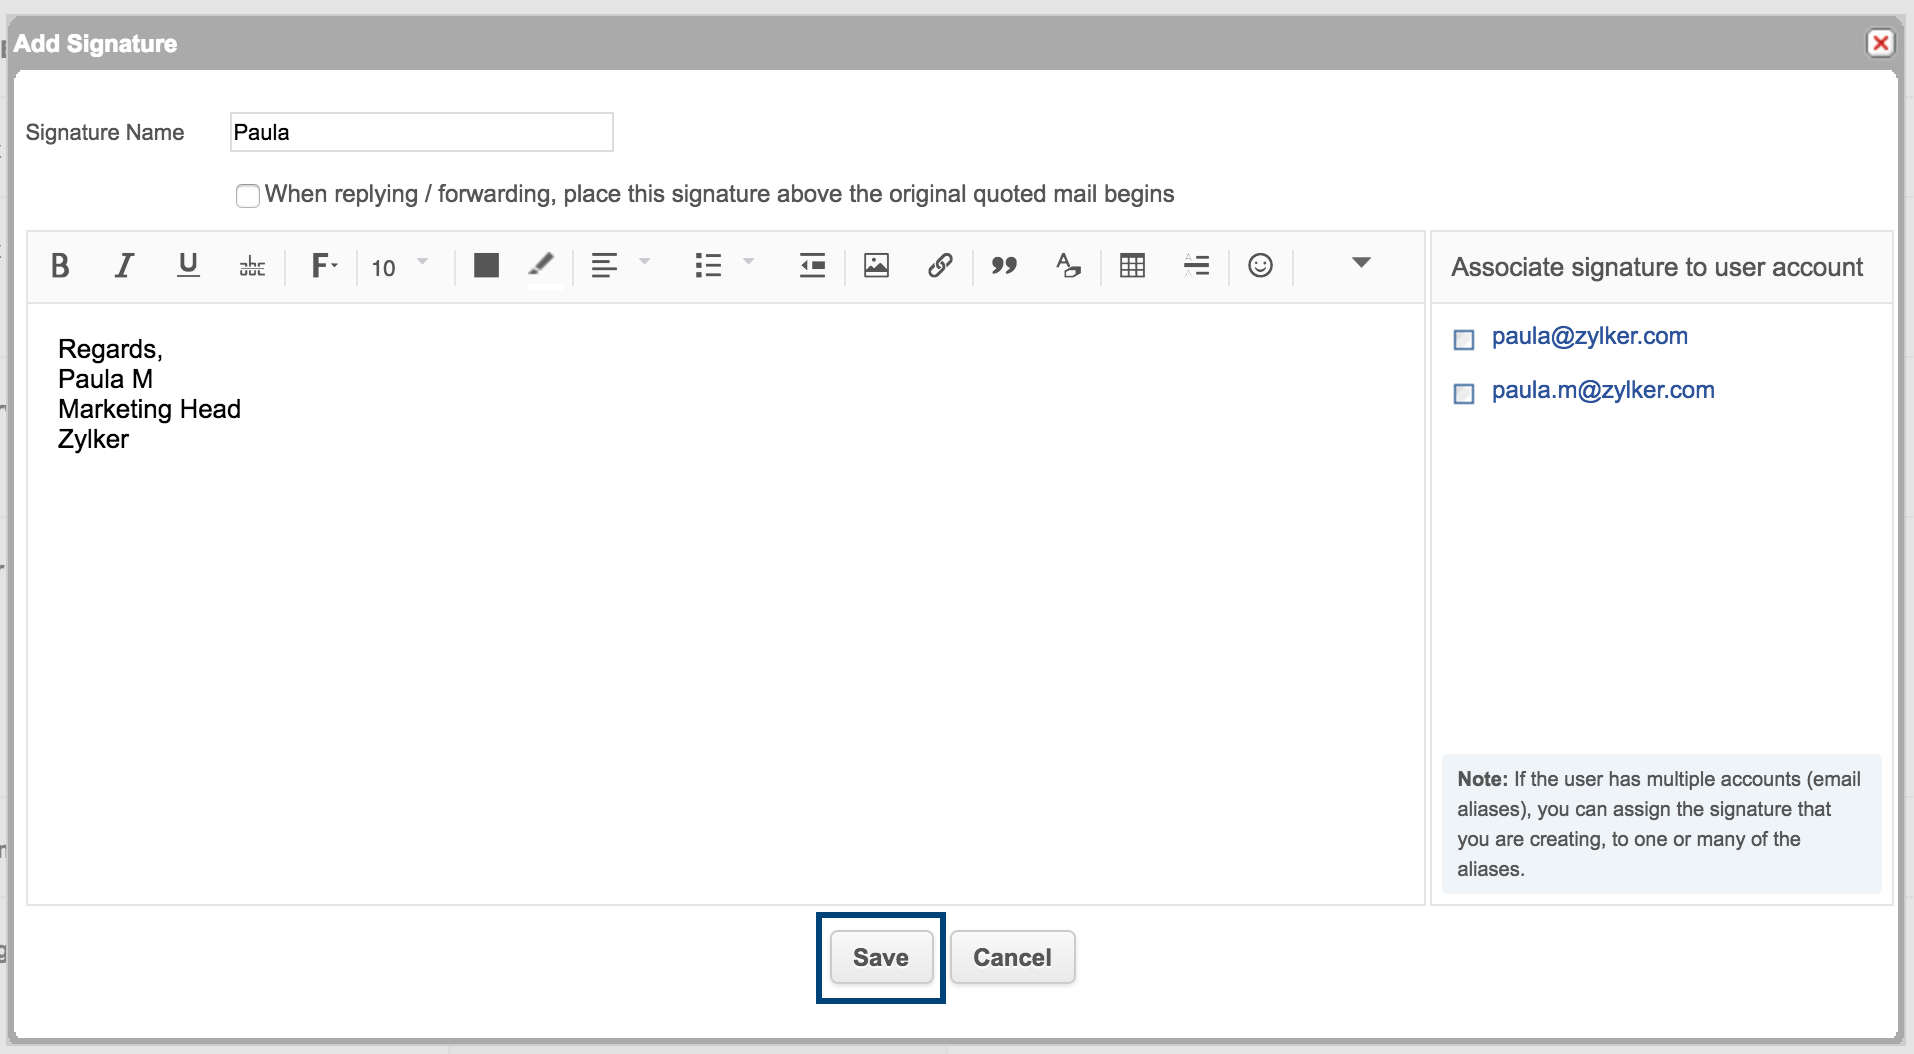Open the font family menu

(x=324, y=266)
